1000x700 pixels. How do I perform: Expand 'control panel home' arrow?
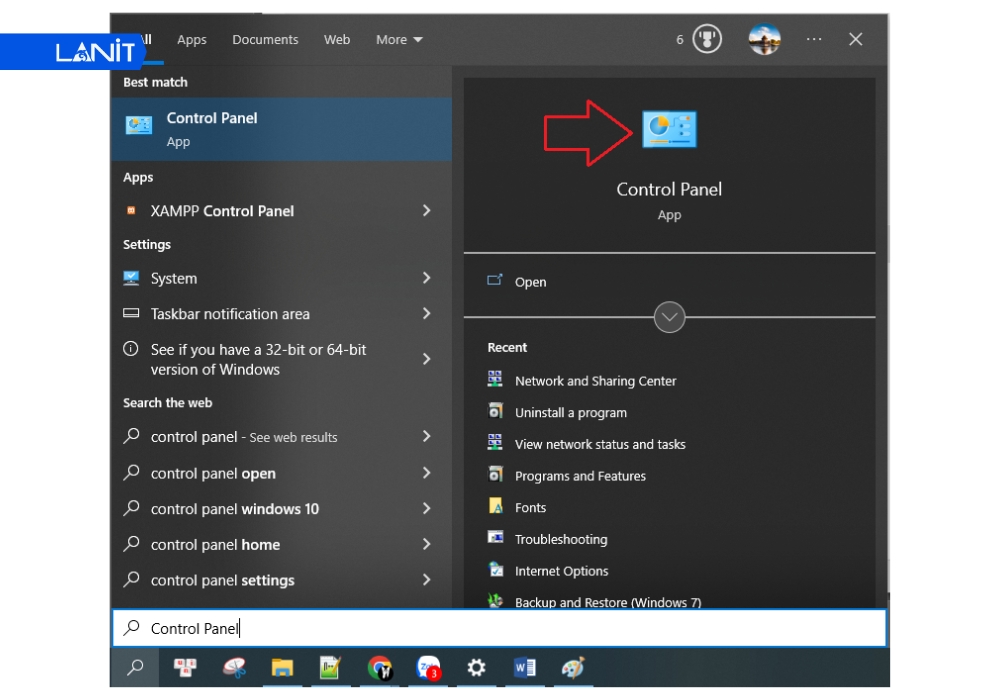point(427,544)
